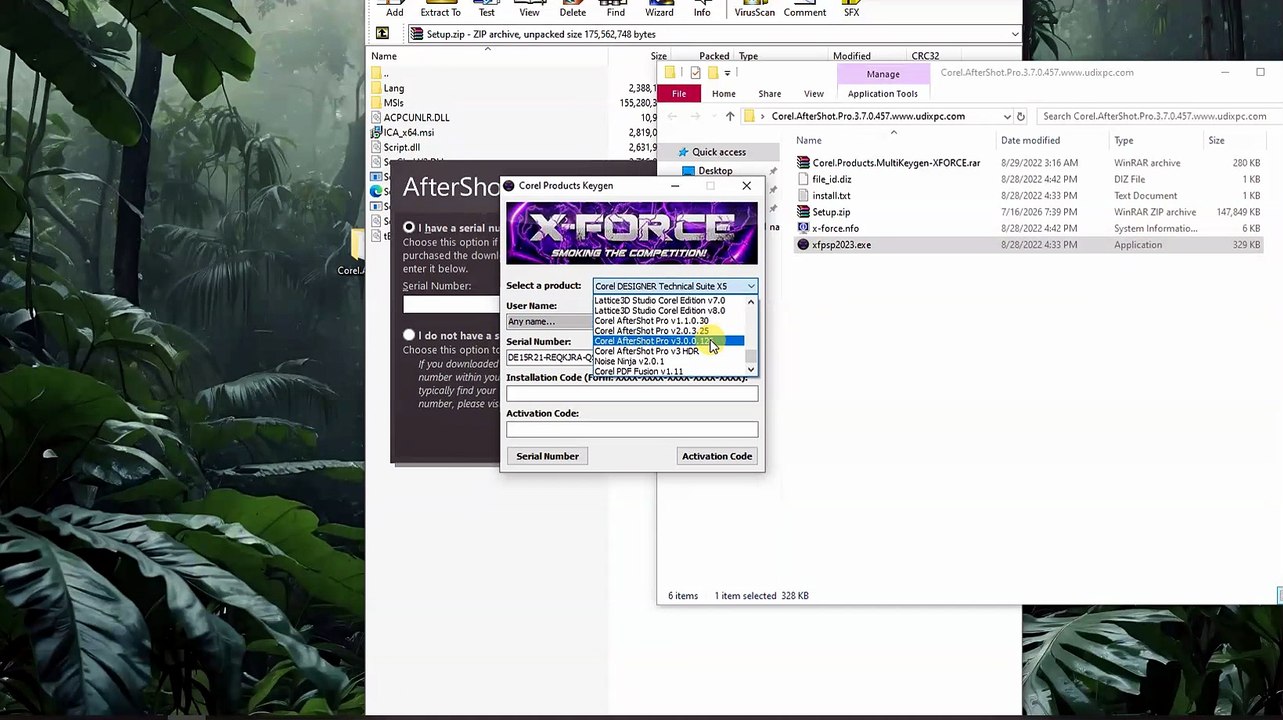Click the Installation Code input field
The image size is (1283, 720).
pos(632,394)
